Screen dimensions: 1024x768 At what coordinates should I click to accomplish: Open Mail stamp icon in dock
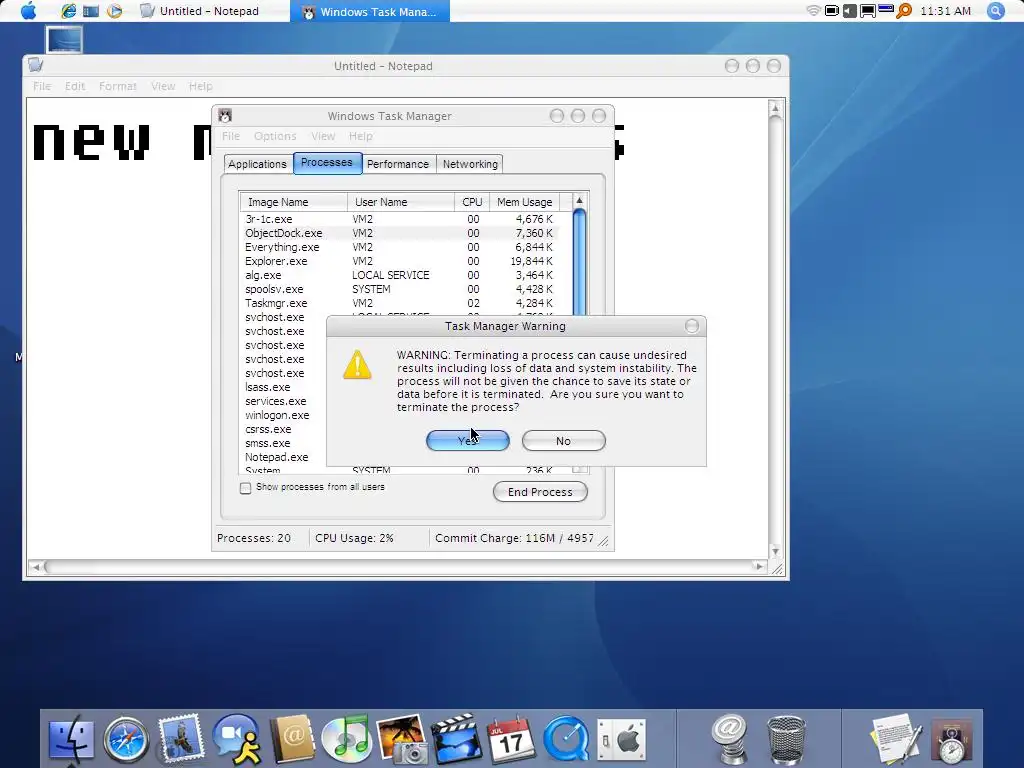point(181,738)
